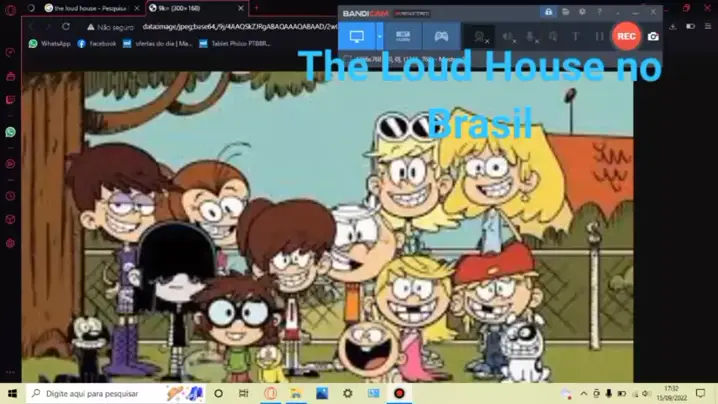Open Bandicam output folder icon
Screen dimensions: 718x404
click(x=566, y=12)
